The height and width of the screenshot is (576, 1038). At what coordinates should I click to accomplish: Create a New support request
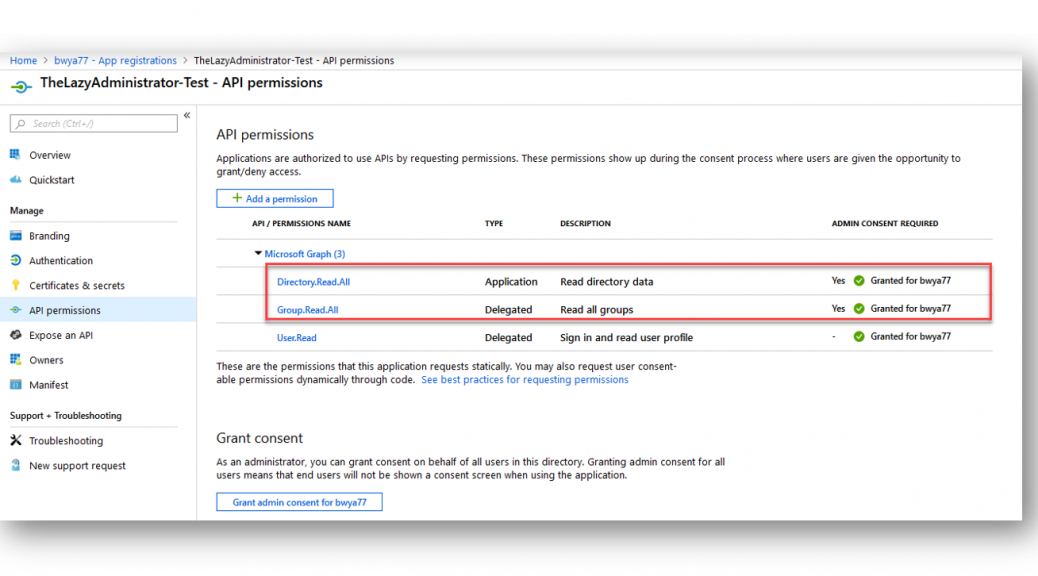click(x=77, y=465)
